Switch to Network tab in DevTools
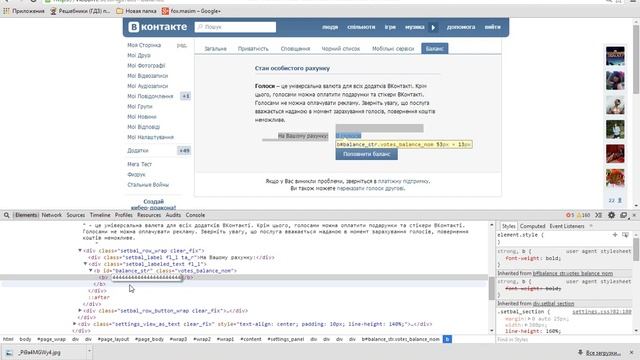Viewport: 640px width, 360px height. pos(51,215)
